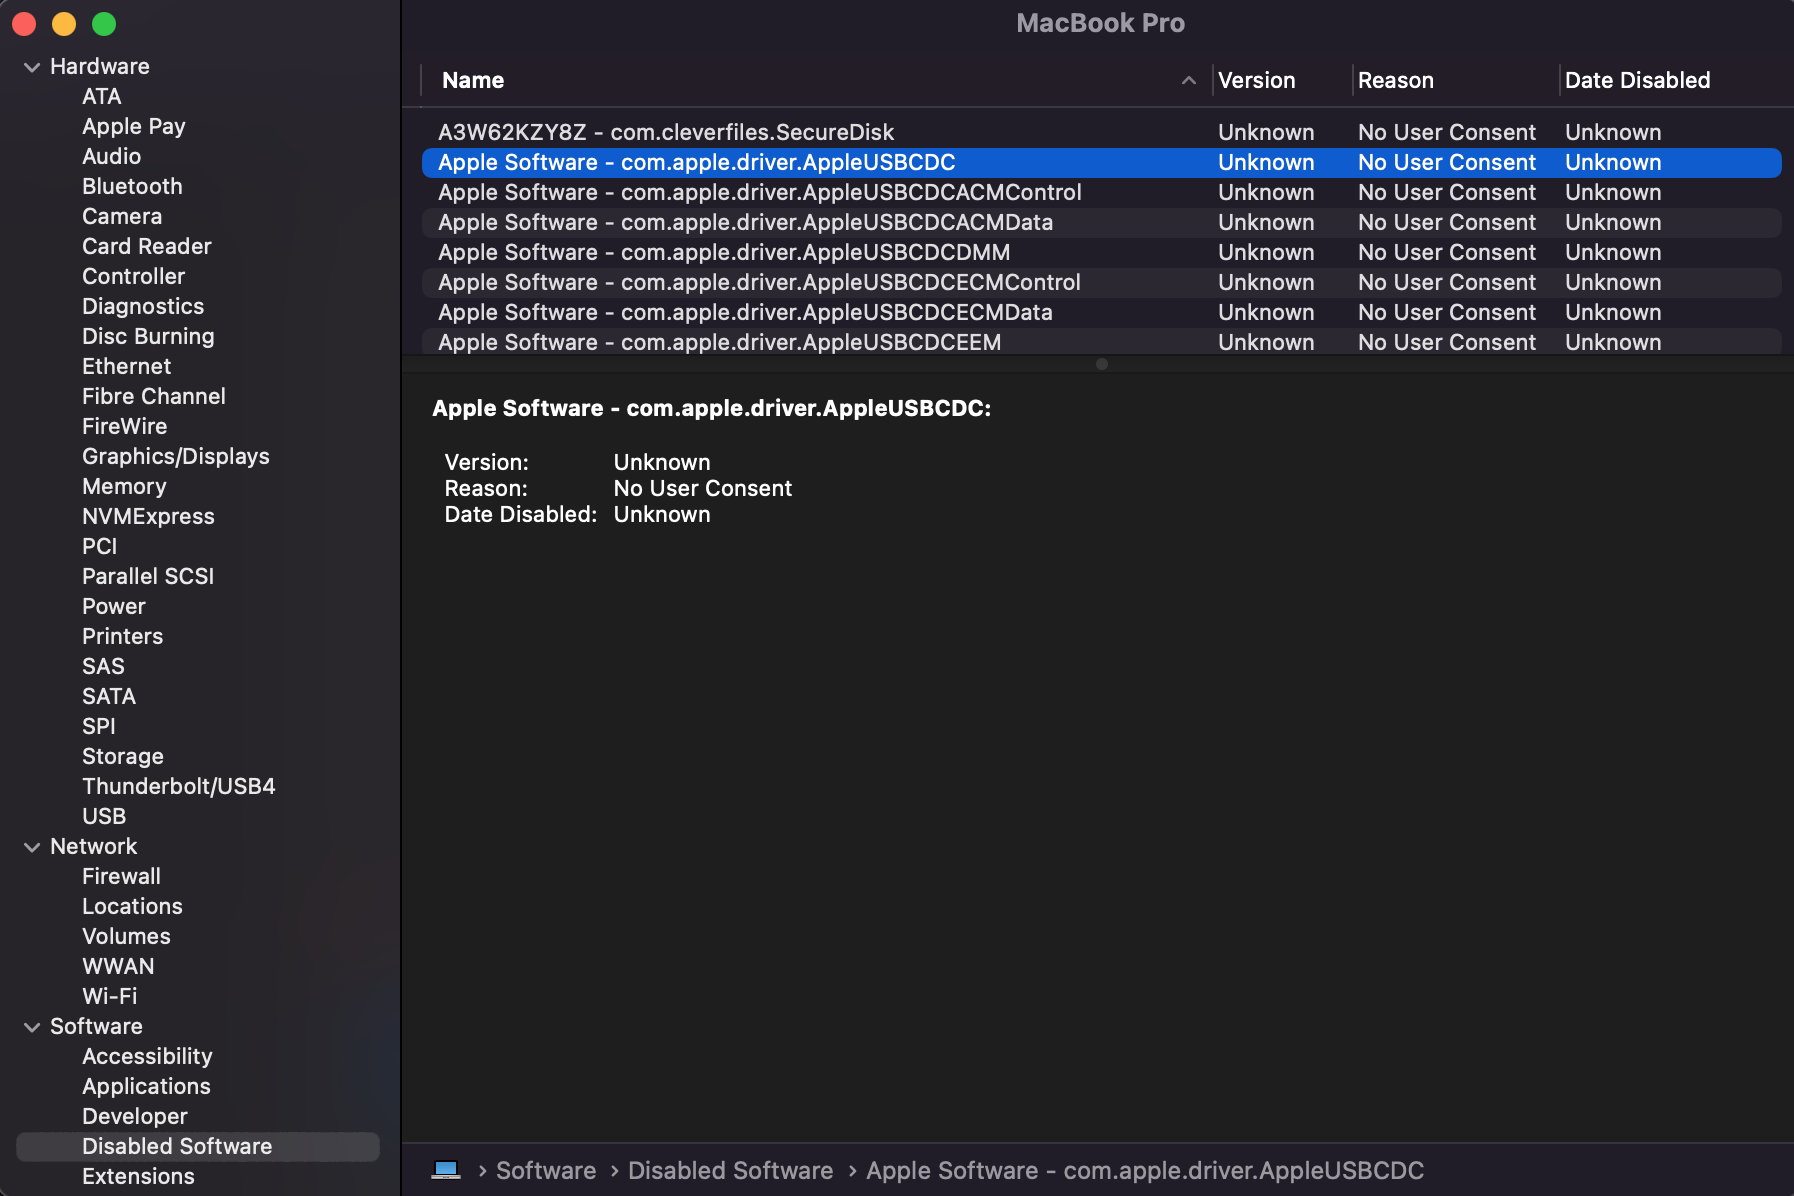Open the Audio hardware section

[x=111, y=157]
